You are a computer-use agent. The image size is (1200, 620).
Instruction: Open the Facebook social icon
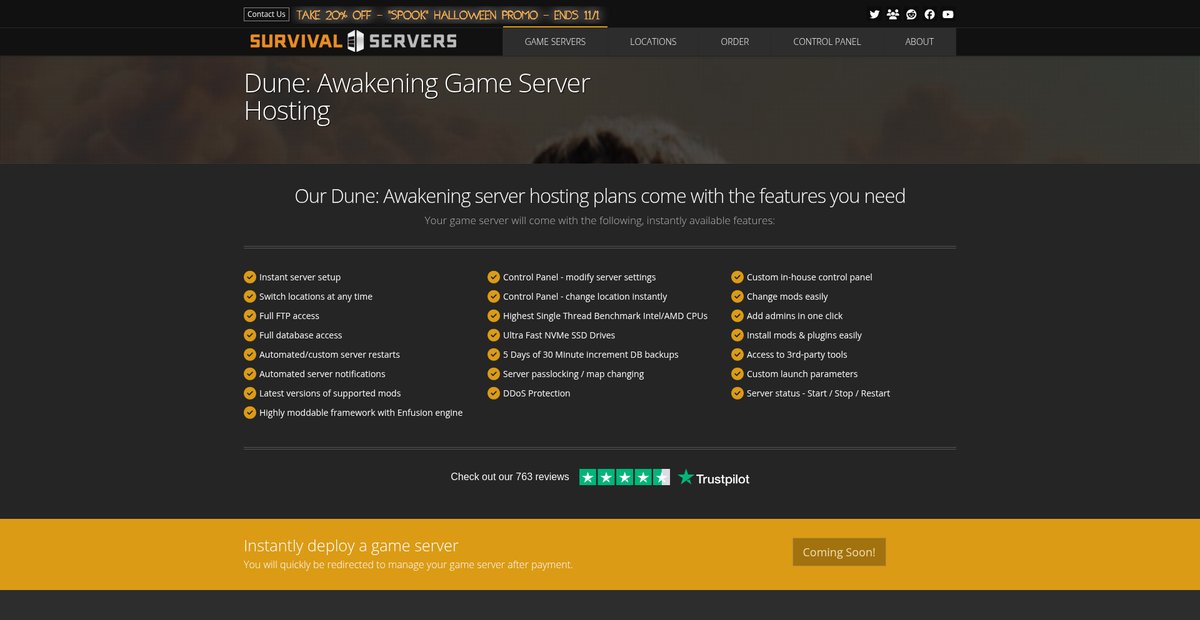coord(929,14)
